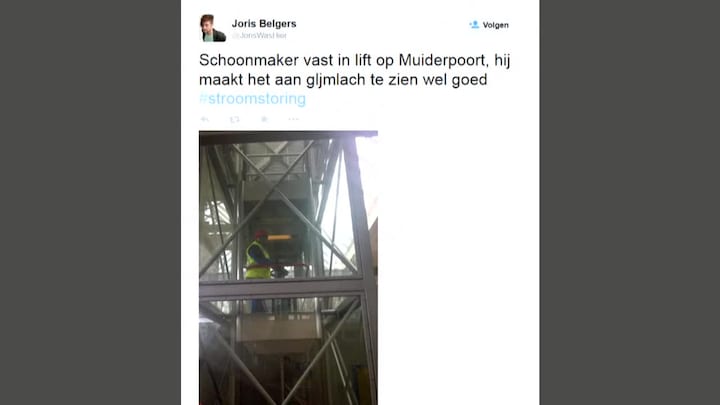Dismiss overlay via dark backdrop on left
Viewport: 720px width, 405px height.
click(90, 202)
